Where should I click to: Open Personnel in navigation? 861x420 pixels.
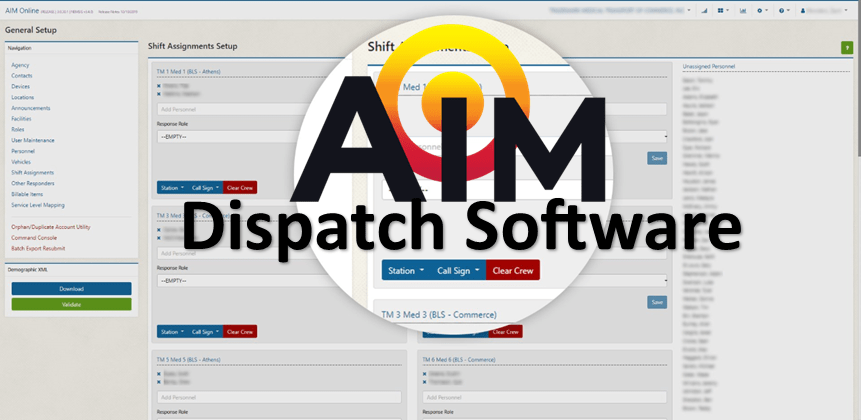coord(23,151)
